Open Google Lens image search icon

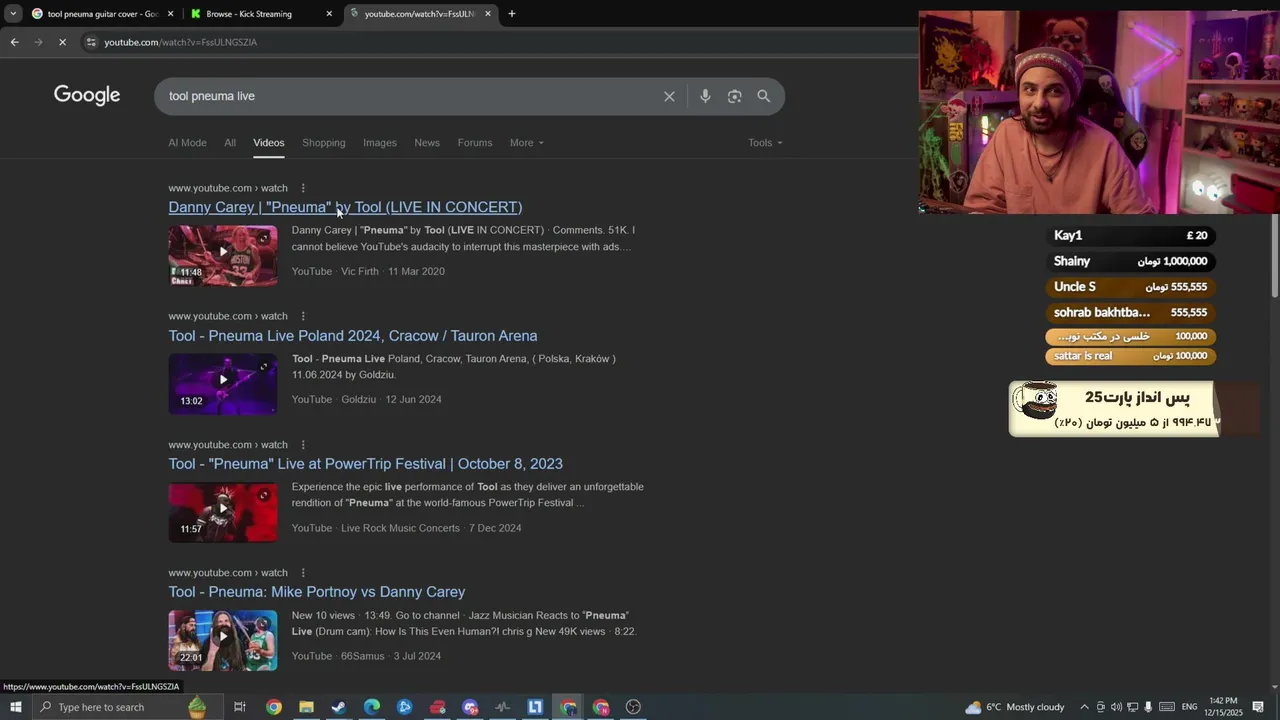tap(734, 96)
